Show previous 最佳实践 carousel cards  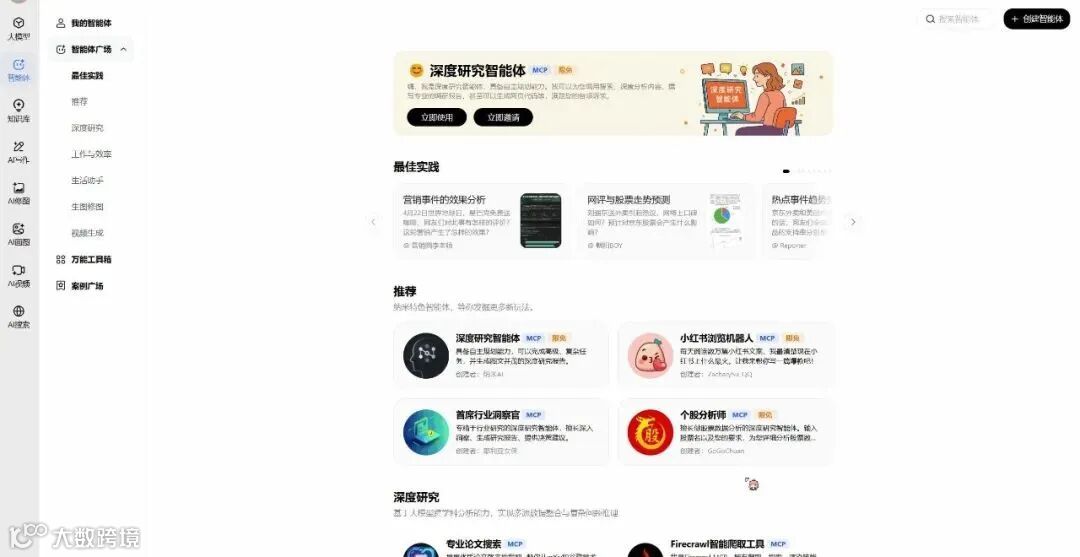tap(373, 222)
